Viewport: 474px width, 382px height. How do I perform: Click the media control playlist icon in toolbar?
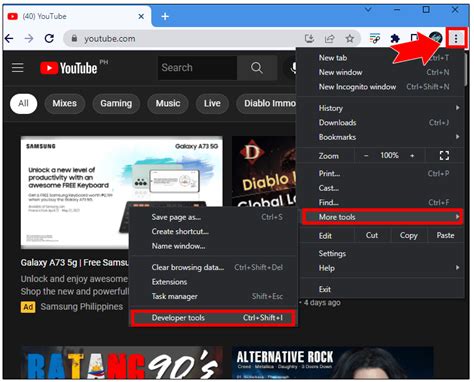click(x=375, y=39)
